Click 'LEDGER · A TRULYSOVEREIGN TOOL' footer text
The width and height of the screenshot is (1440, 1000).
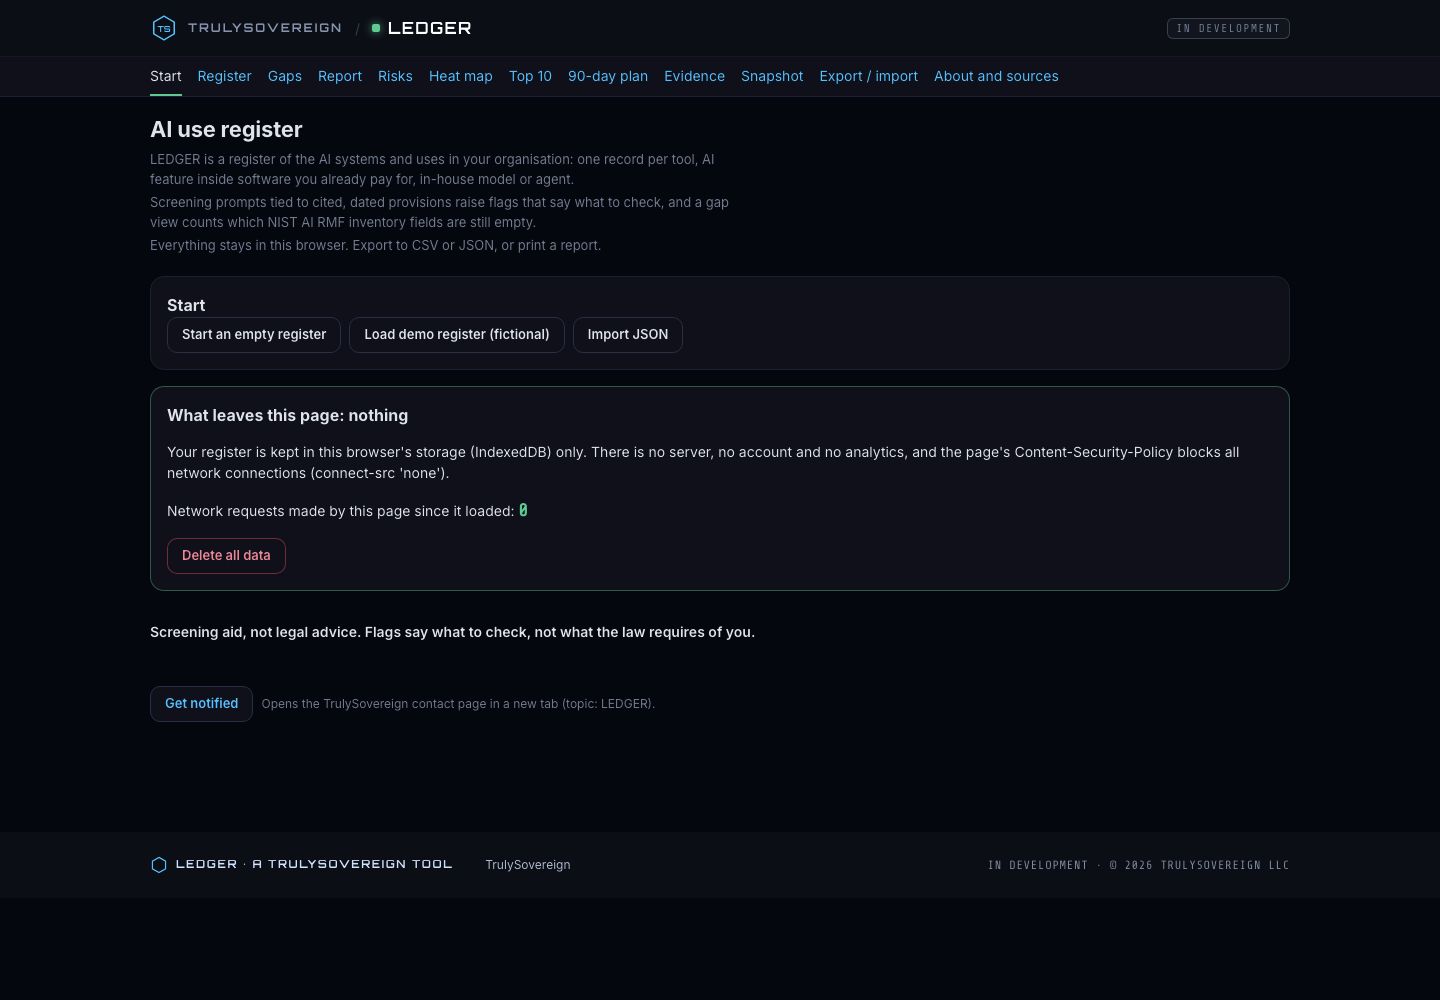[x=314, y=864]
